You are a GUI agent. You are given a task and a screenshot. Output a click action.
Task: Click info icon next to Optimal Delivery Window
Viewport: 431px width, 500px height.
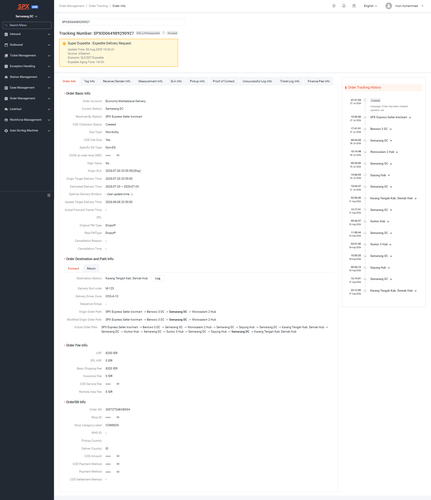[132, 194]
